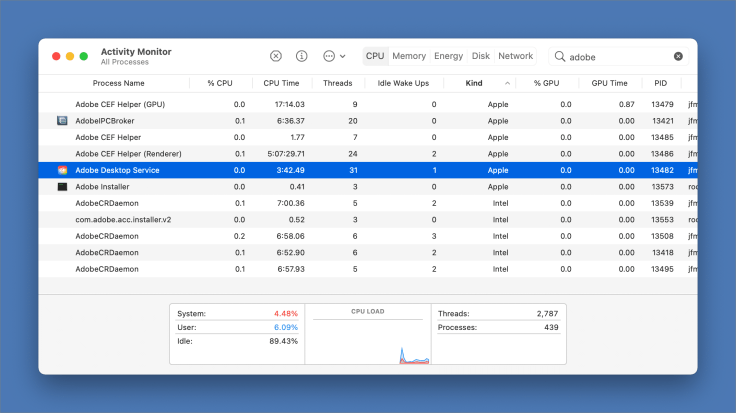Click the ellipsis more actions icon
736x413 pixels.
tap(329, 56)
